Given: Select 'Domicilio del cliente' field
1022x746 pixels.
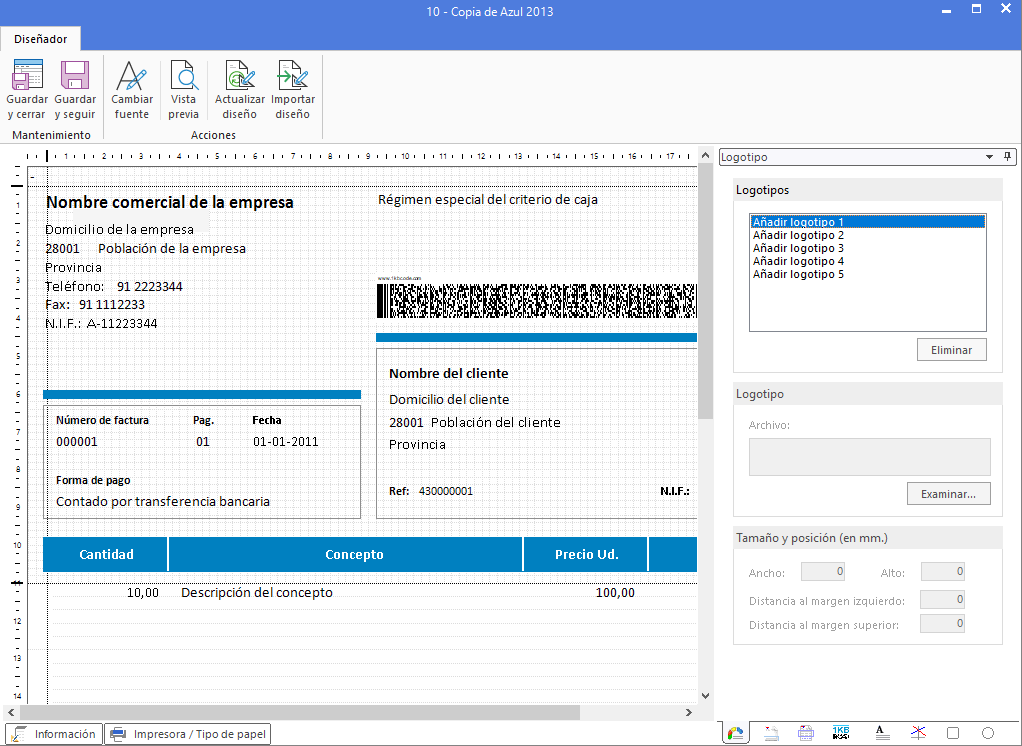Looking at the screenshot, I should click(x=449, y=399).
